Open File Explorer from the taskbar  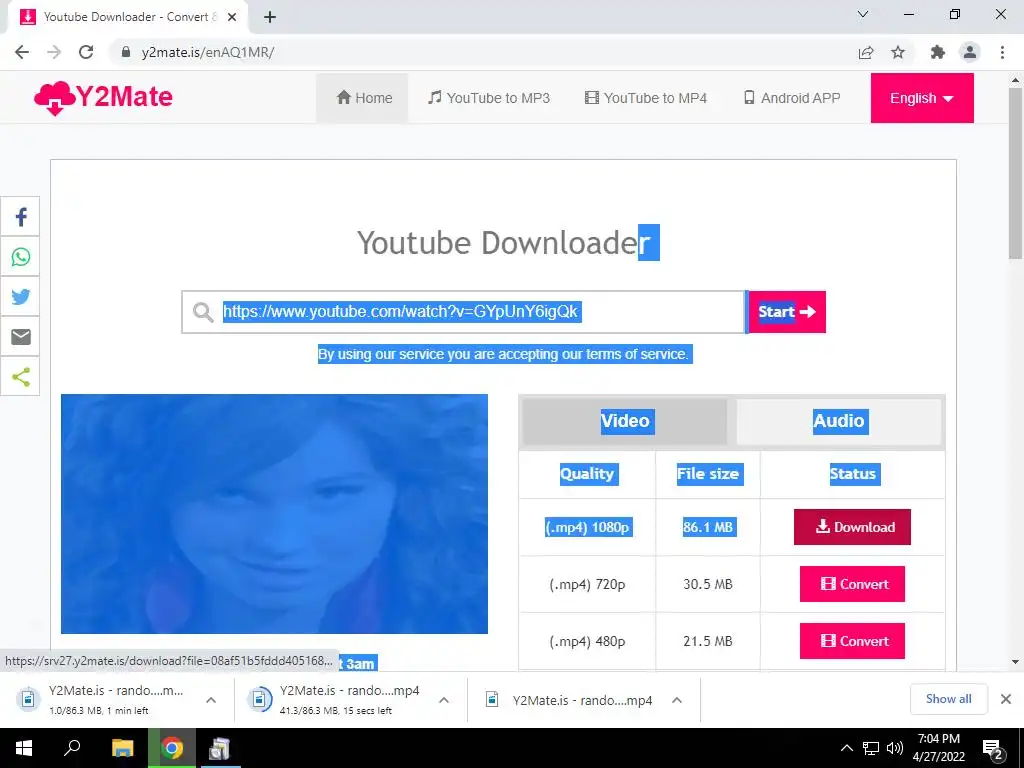[x=122, y=748]
